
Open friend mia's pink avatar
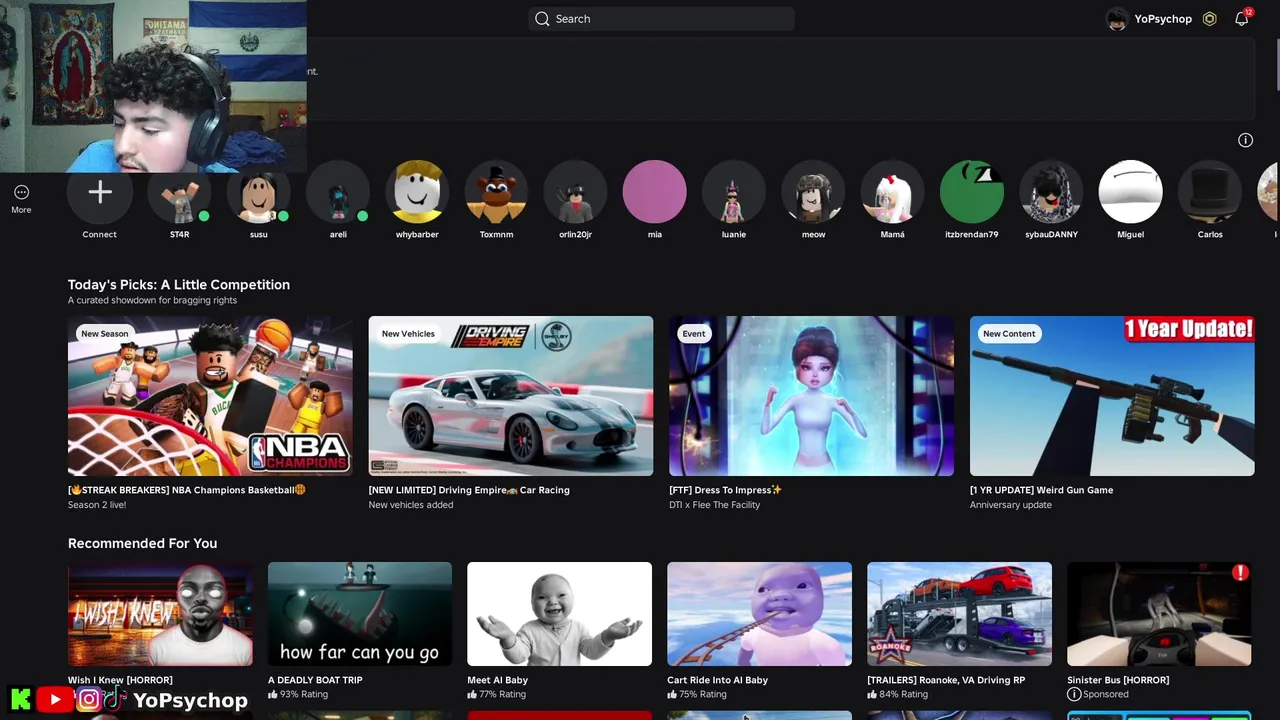click(654, 192)
